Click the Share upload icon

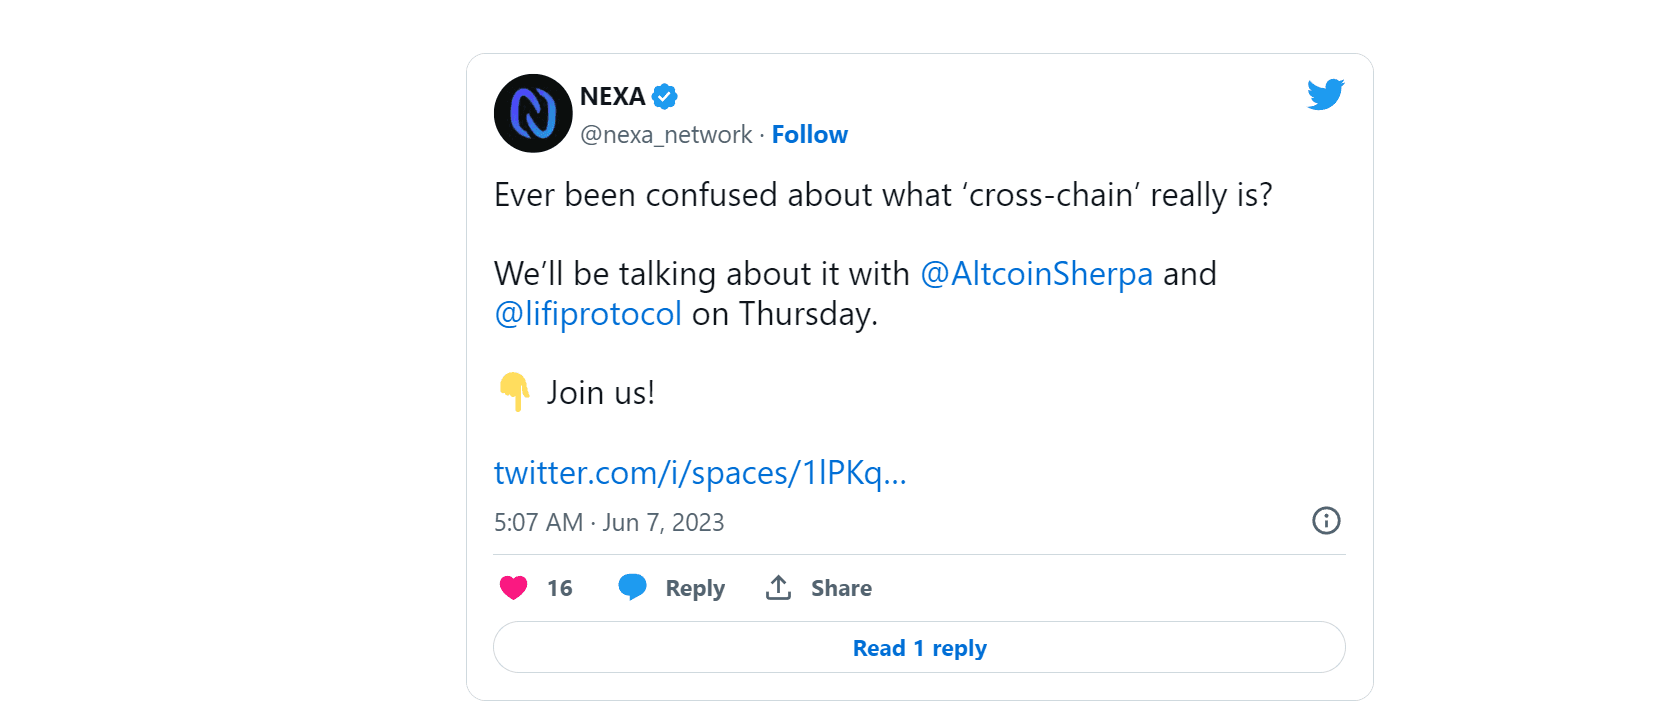778,587
